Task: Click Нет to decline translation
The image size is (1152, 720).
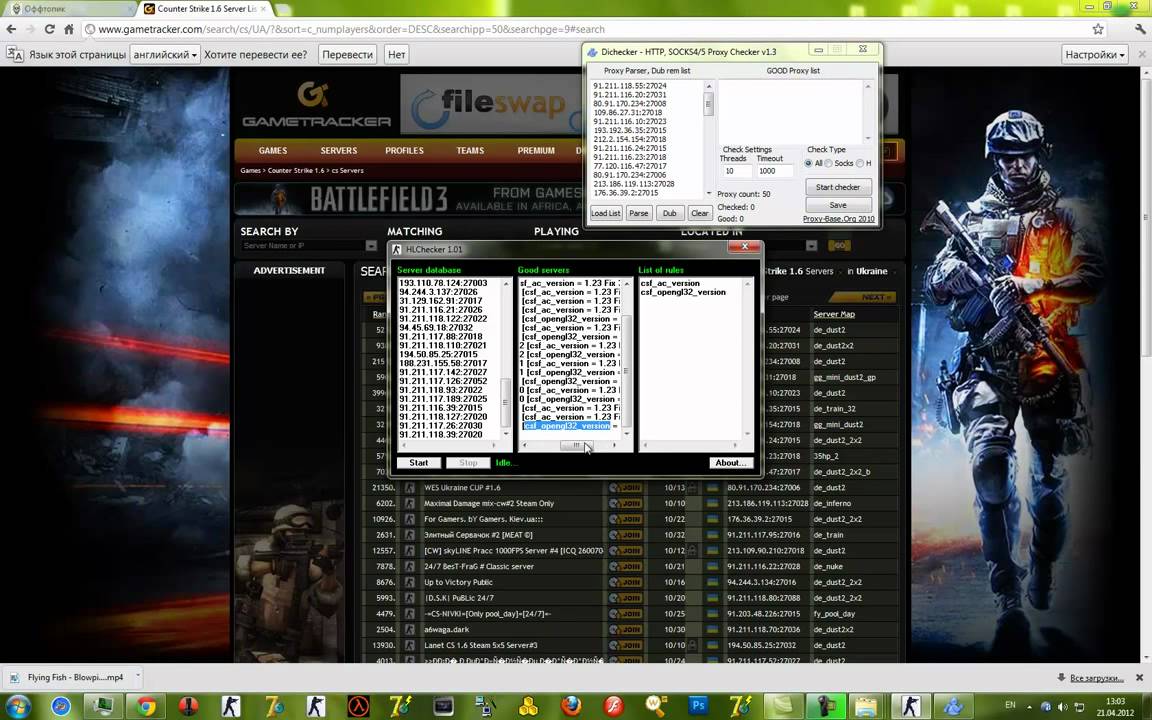Action: pos(397,54)
